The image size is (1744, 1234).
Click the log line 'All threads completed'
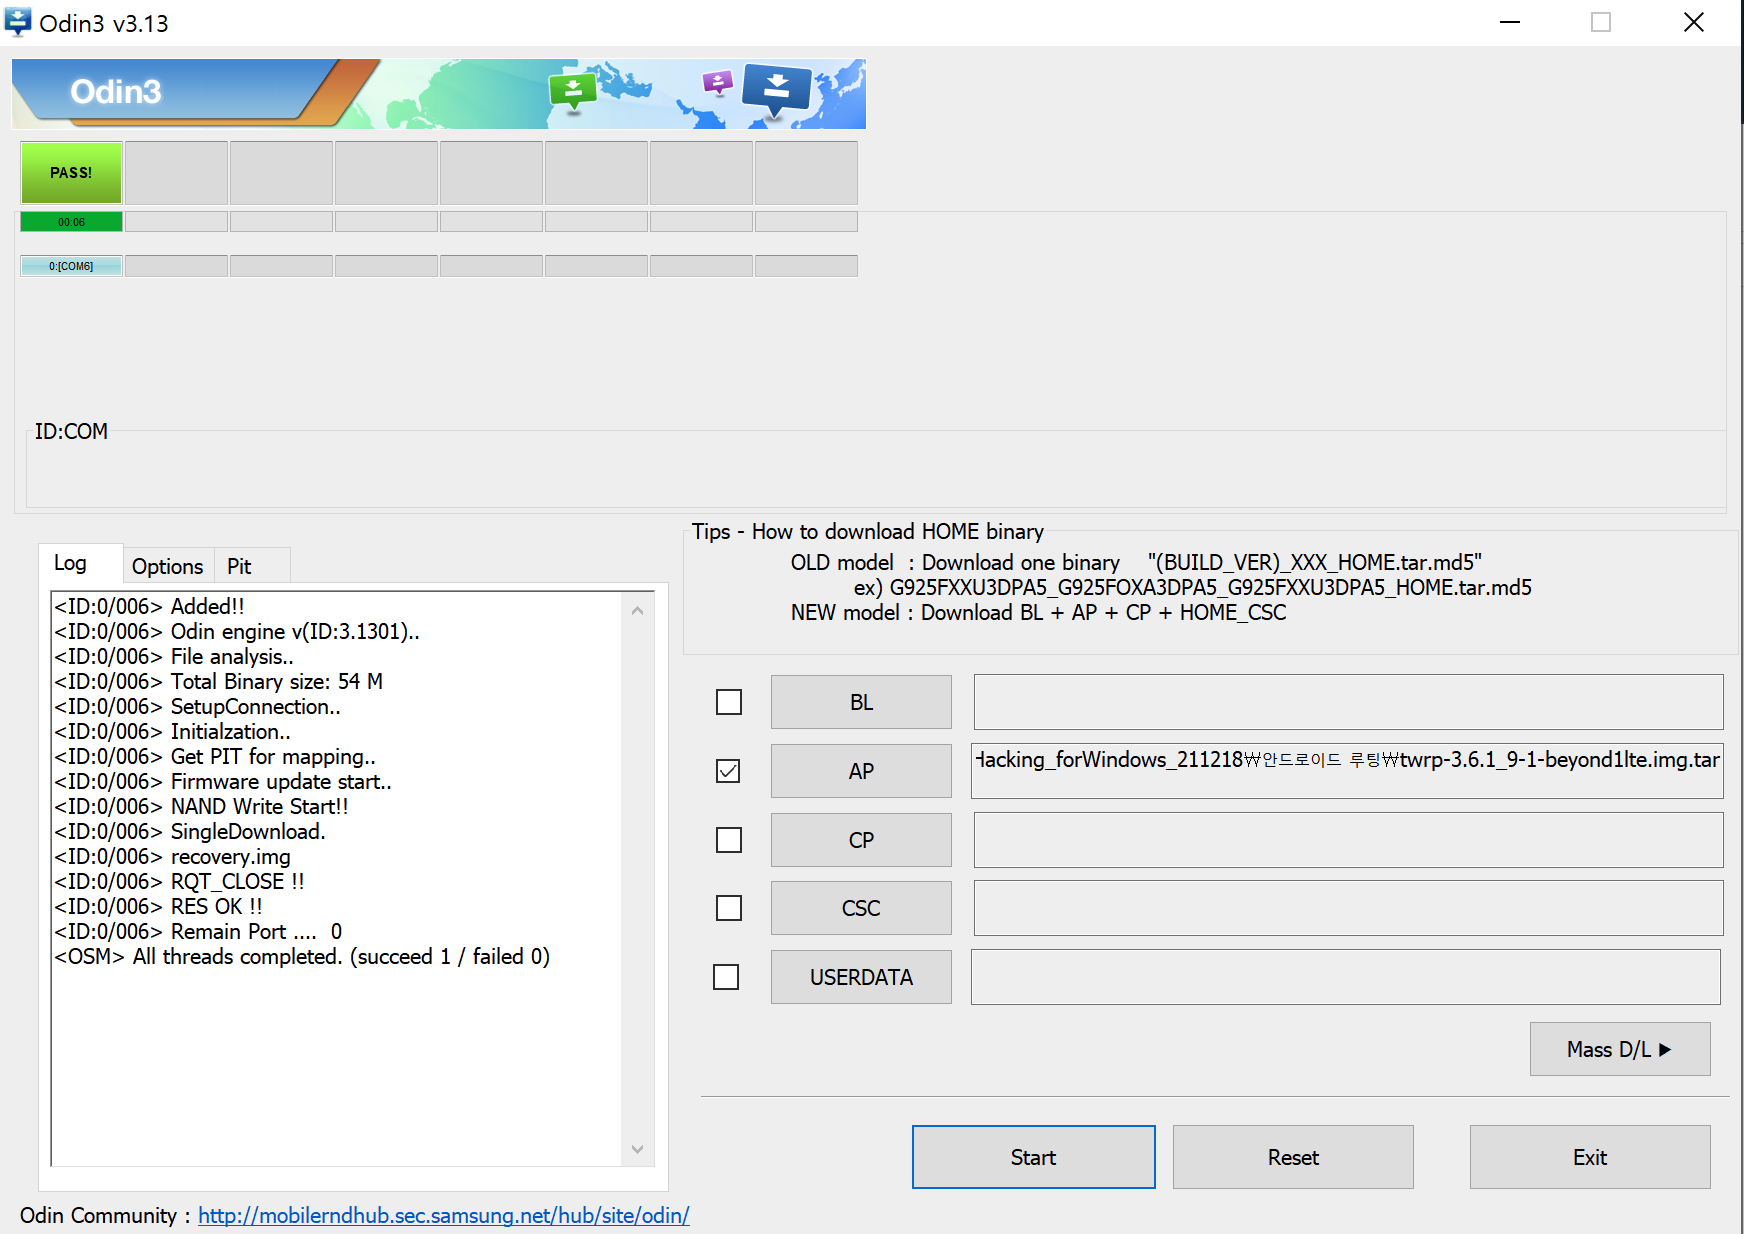pyautogui.click(x=302, y=957)
